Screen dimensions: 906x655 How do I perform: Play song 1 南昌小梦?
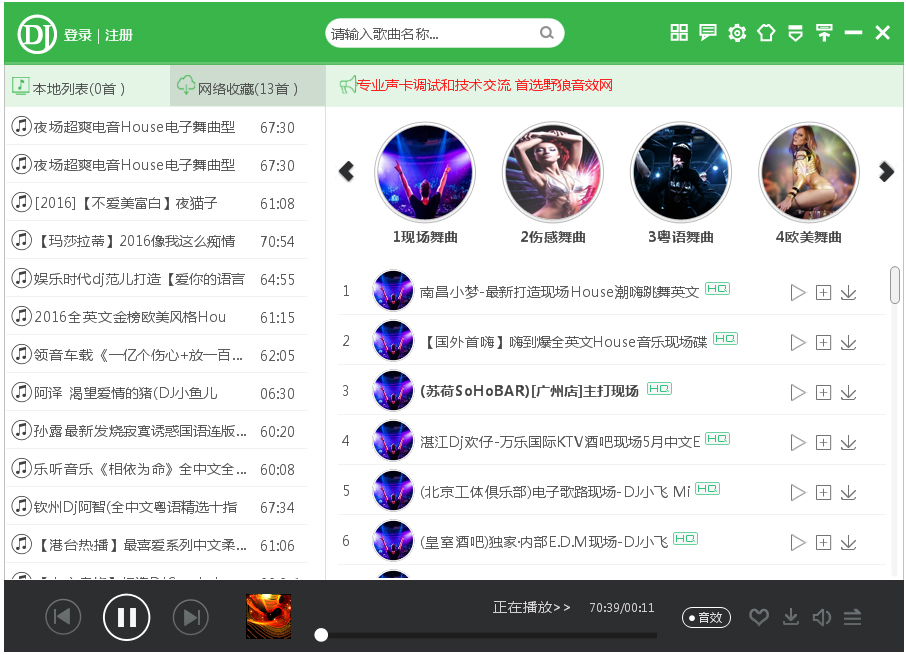point(797,293)
